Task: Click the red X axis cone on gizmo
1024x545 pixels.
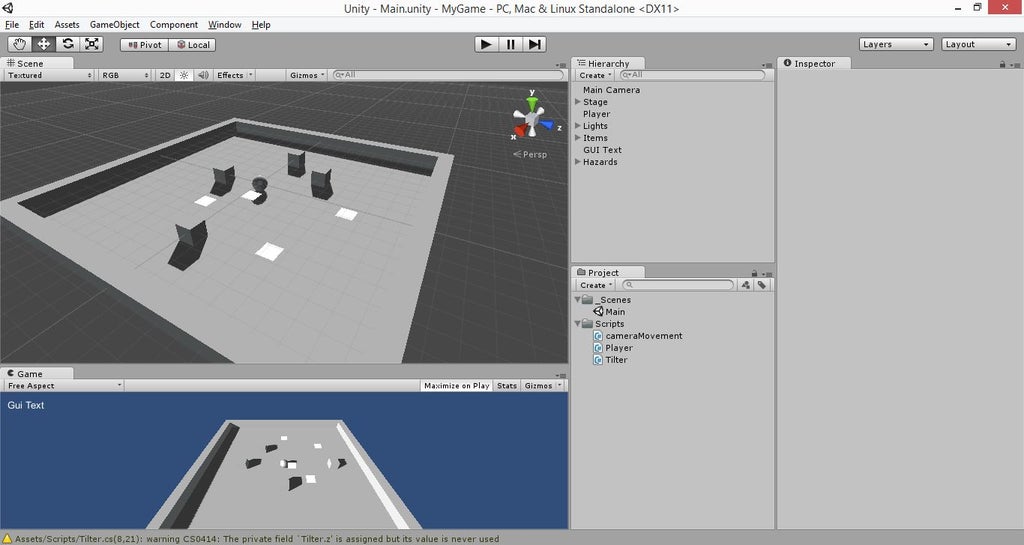Action: 520,131
